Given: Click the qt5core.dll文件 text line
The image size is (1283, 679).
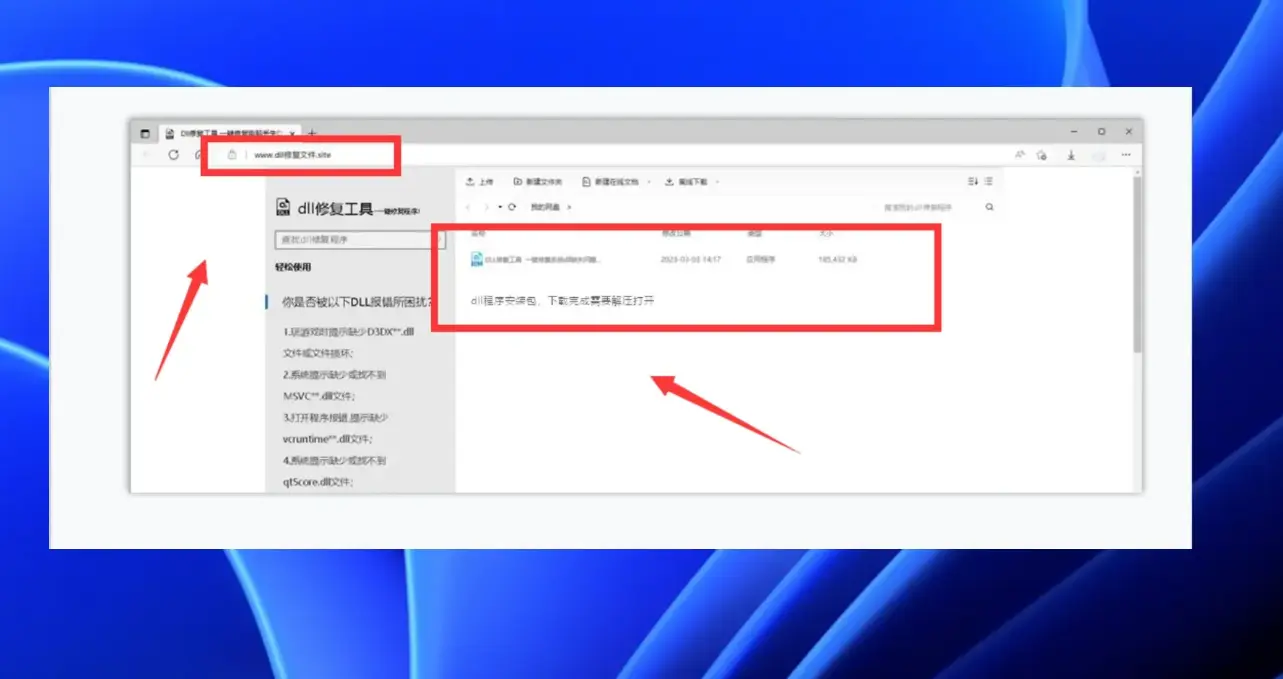Looking at the screenshot, I should click(x=318, y=482).
